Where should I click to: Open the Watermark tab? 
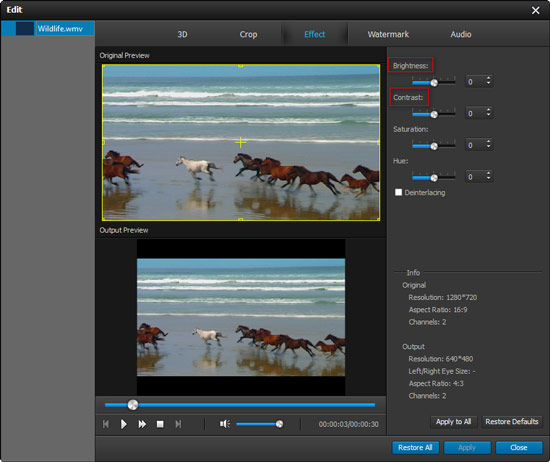click(388, 34)
